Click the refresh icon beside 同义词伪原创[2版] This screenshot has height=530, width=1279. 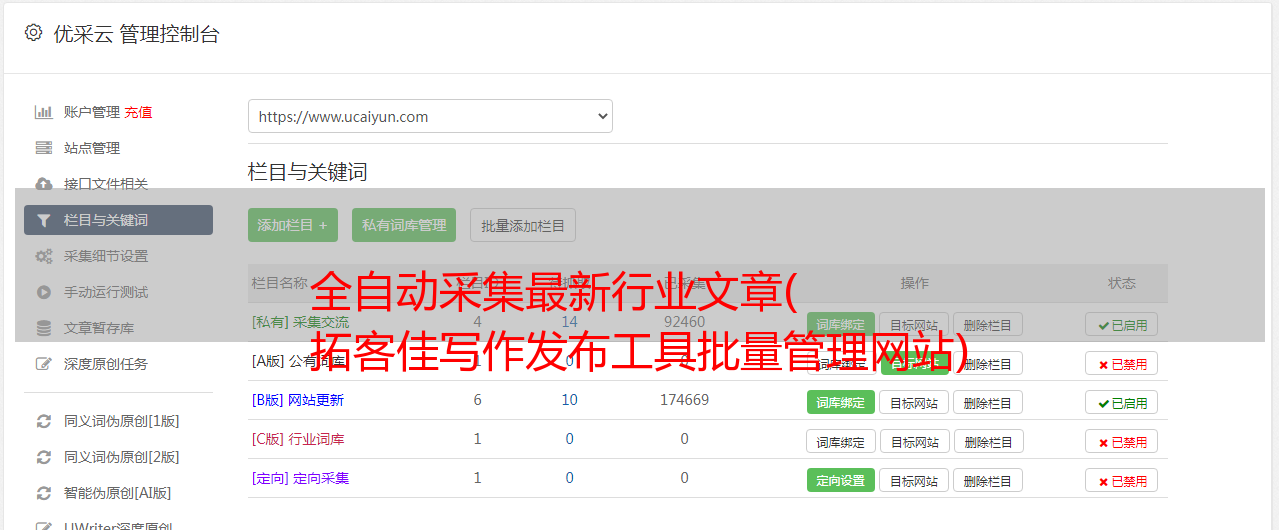(x=43, y=457)
